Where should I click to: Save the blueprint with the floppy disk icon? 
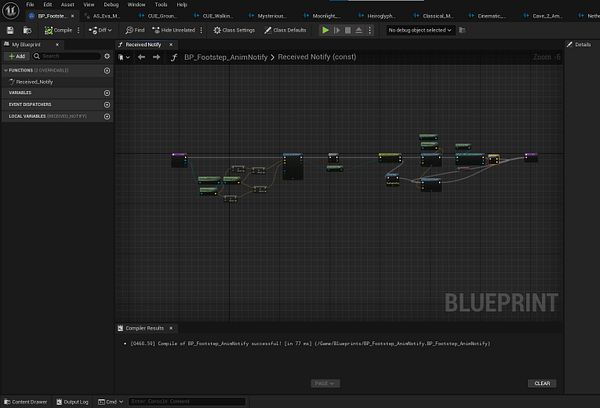coord(10,30)
